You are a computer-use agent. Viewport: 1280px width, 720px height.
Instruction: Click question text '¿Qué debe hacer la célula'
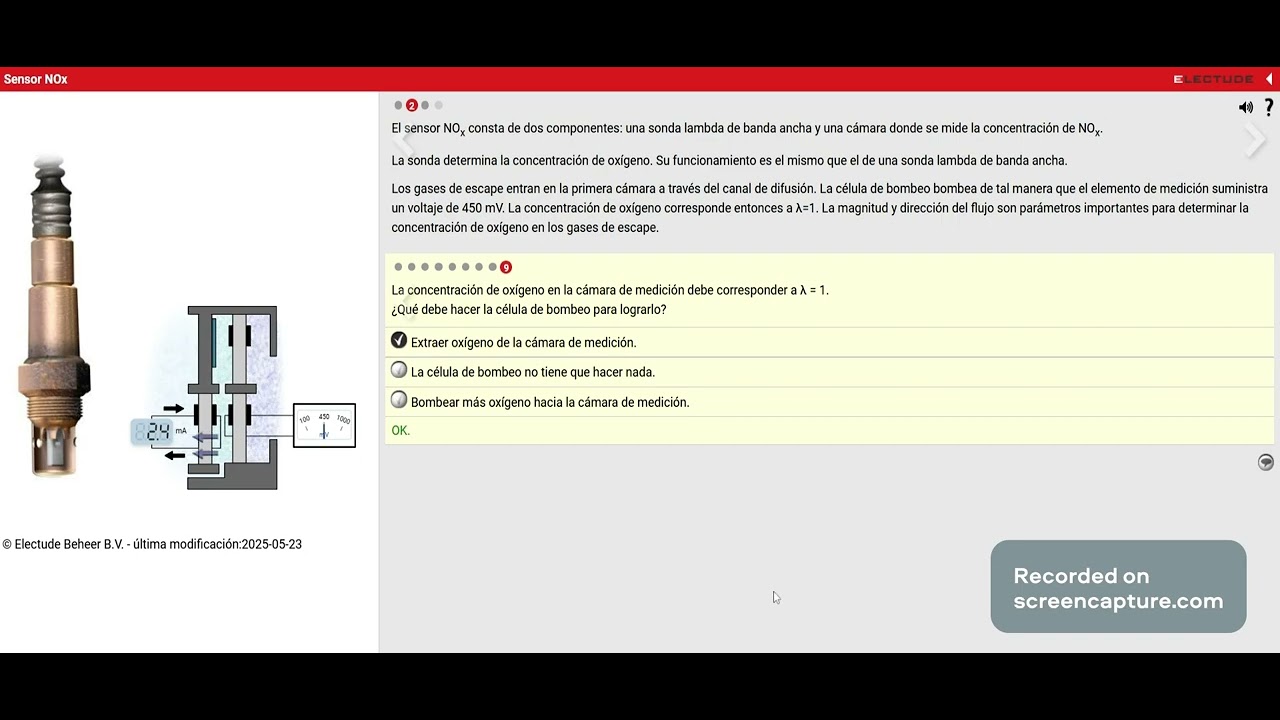tap(529, 310)
